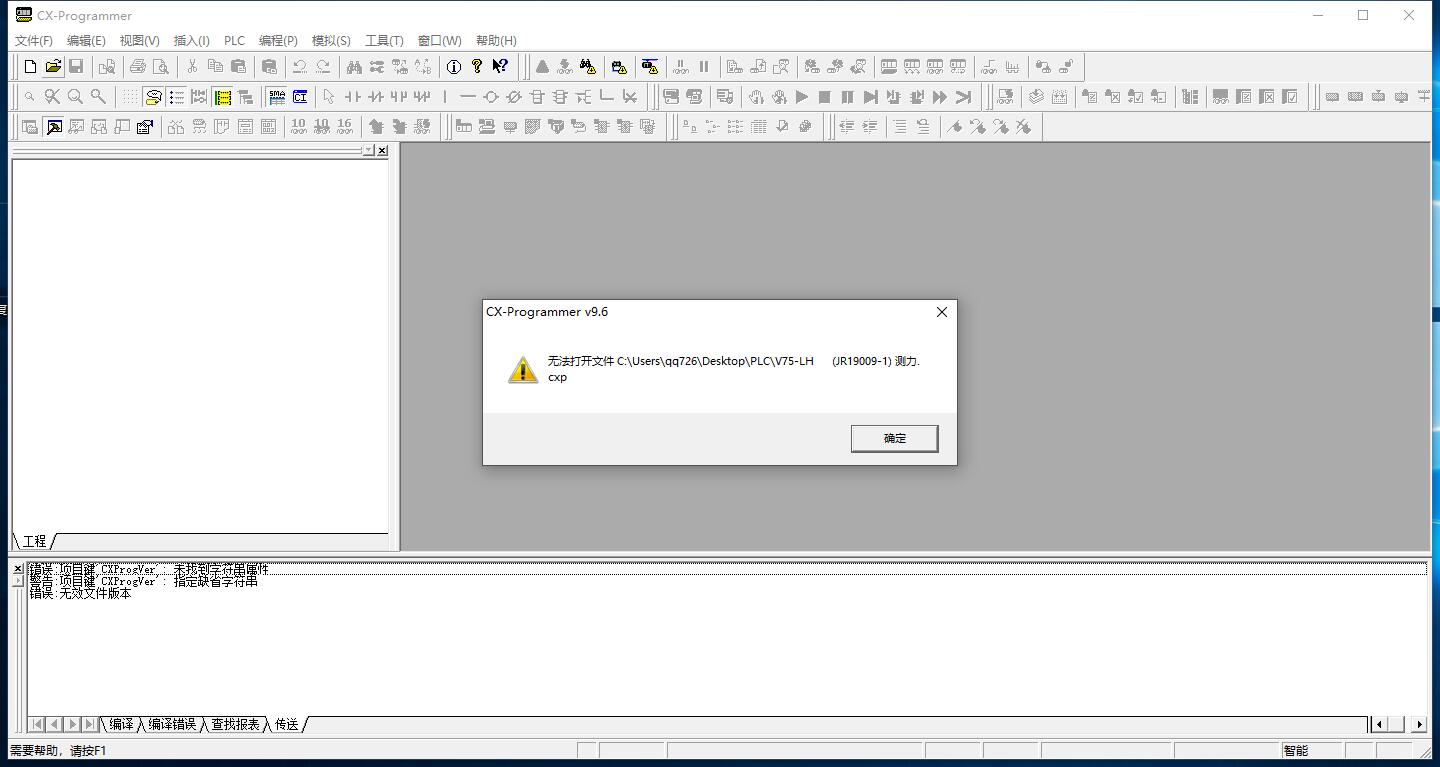Click the New file icon in toolbar
The width and height of the screenshot is (1440, 767).
point(30,67)
